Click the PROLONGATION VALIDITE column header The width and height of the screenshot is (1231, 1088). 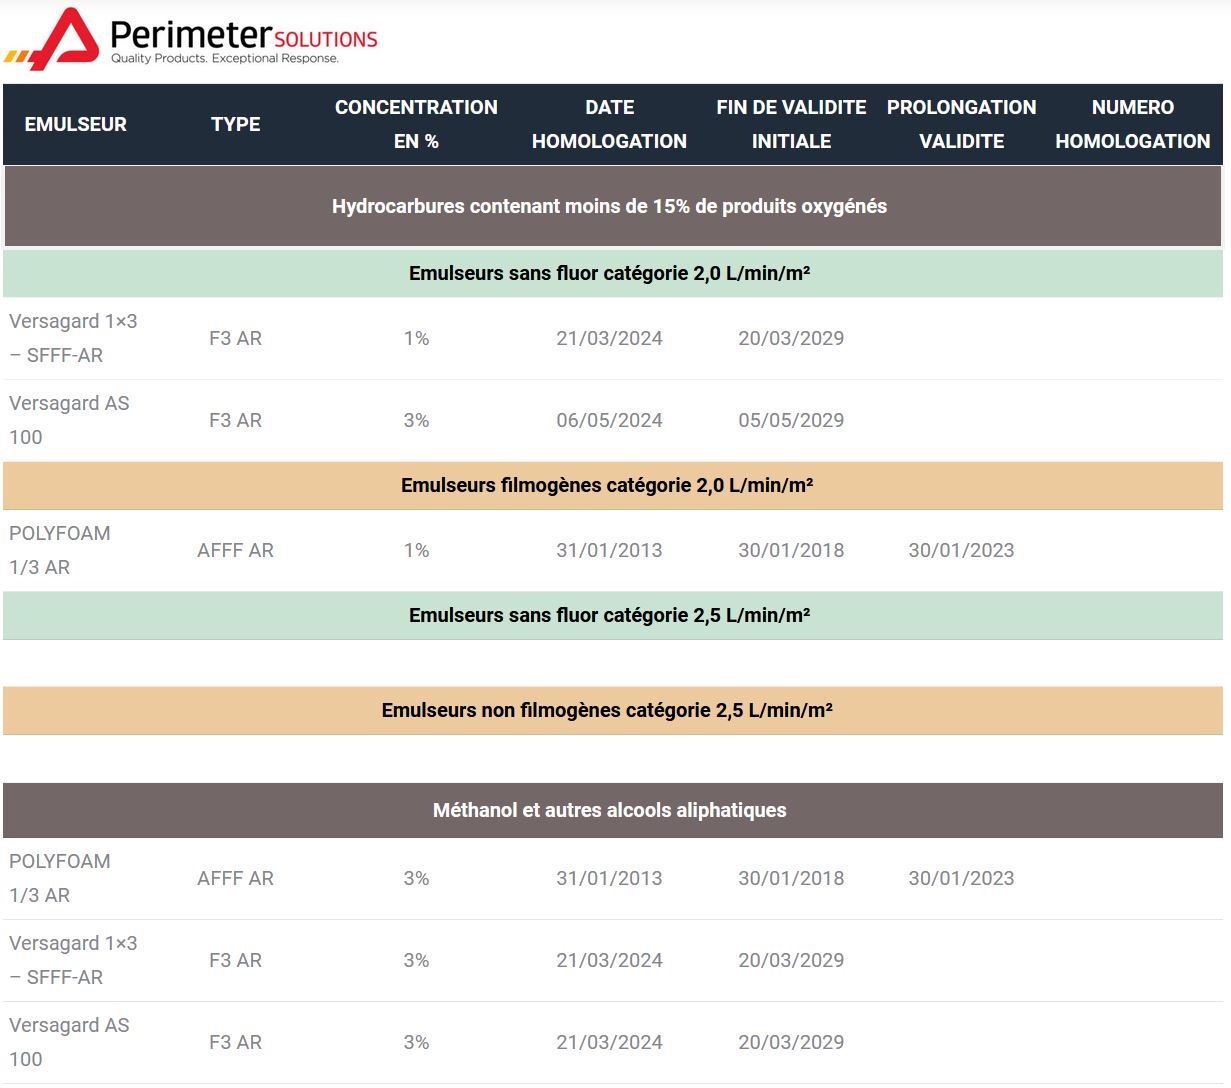point(961,124)
